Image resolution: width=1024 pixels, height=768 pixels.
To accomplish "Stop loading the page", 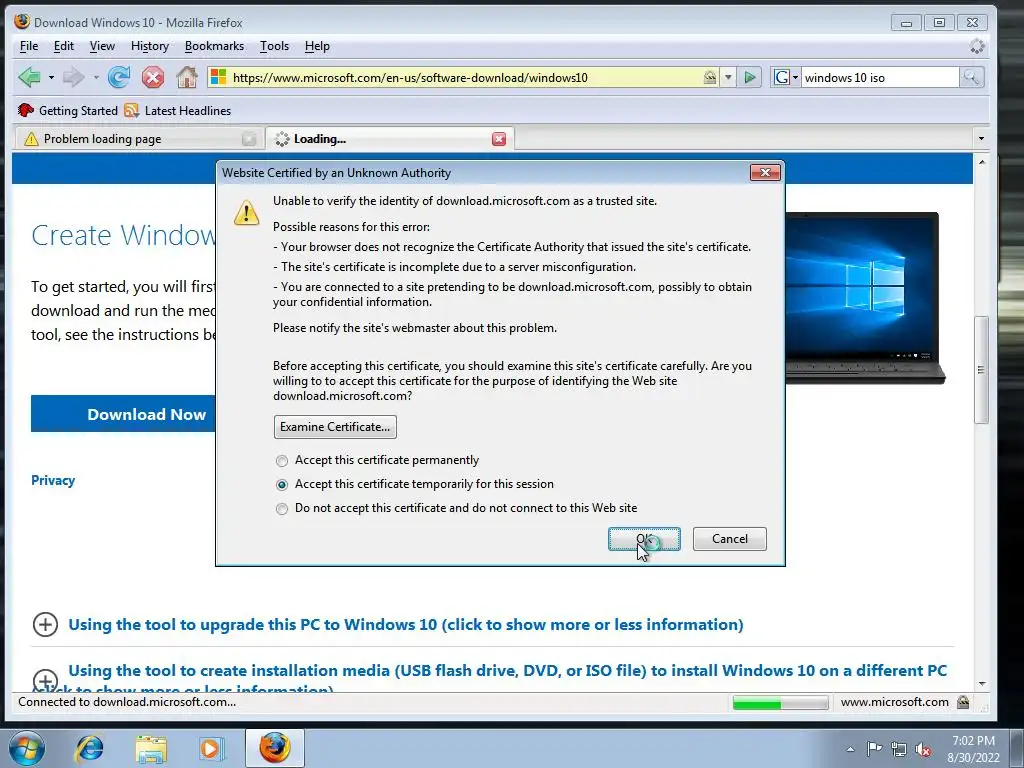I will point(153,78).
